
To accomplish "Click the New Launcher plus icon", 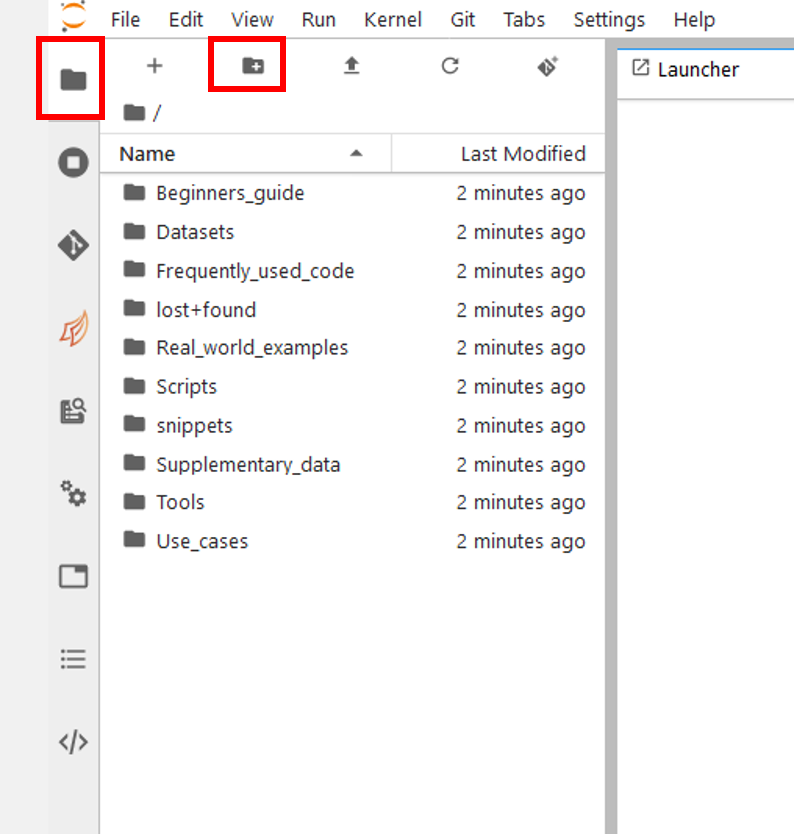I will pyautogui.click(x=154, y=66).
